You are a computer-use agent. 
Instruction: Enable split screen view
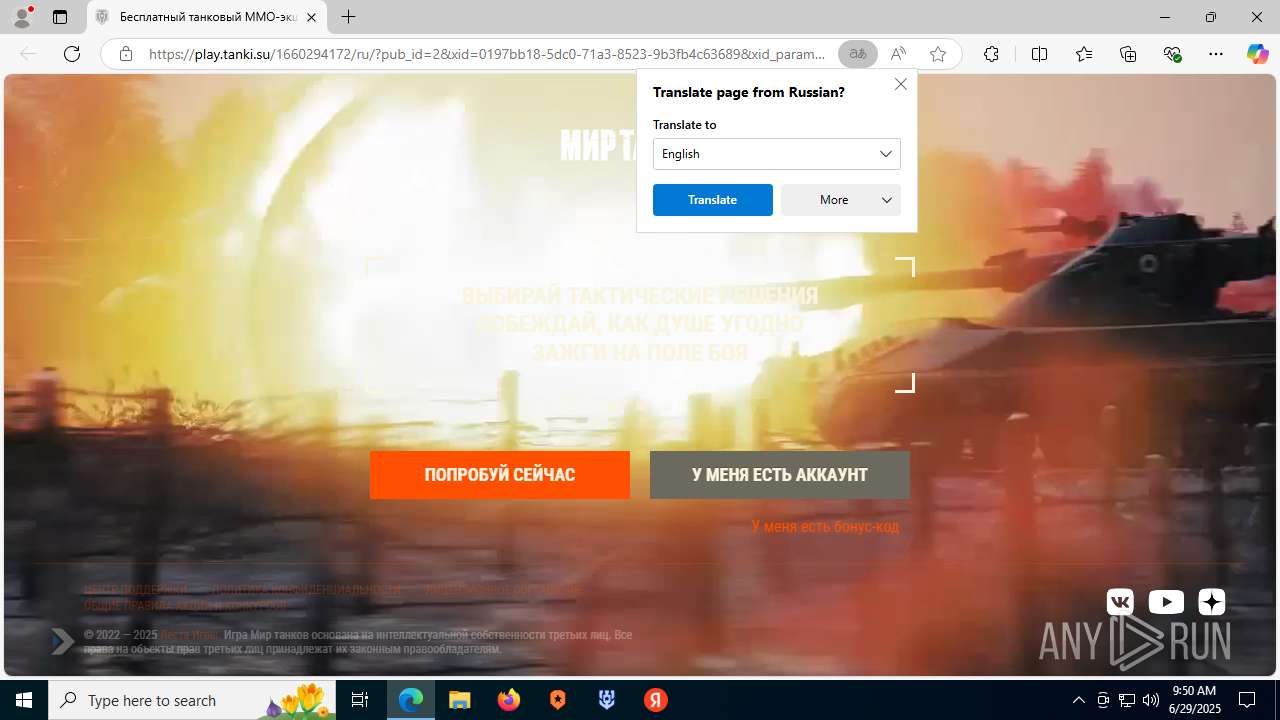1039,54
